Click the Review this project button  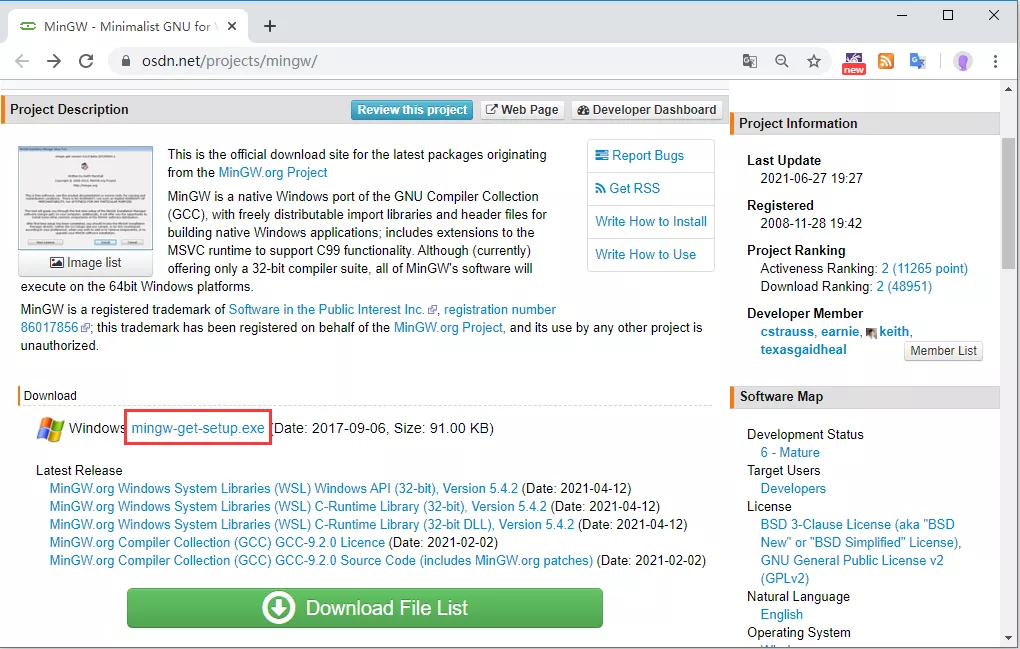412,110
